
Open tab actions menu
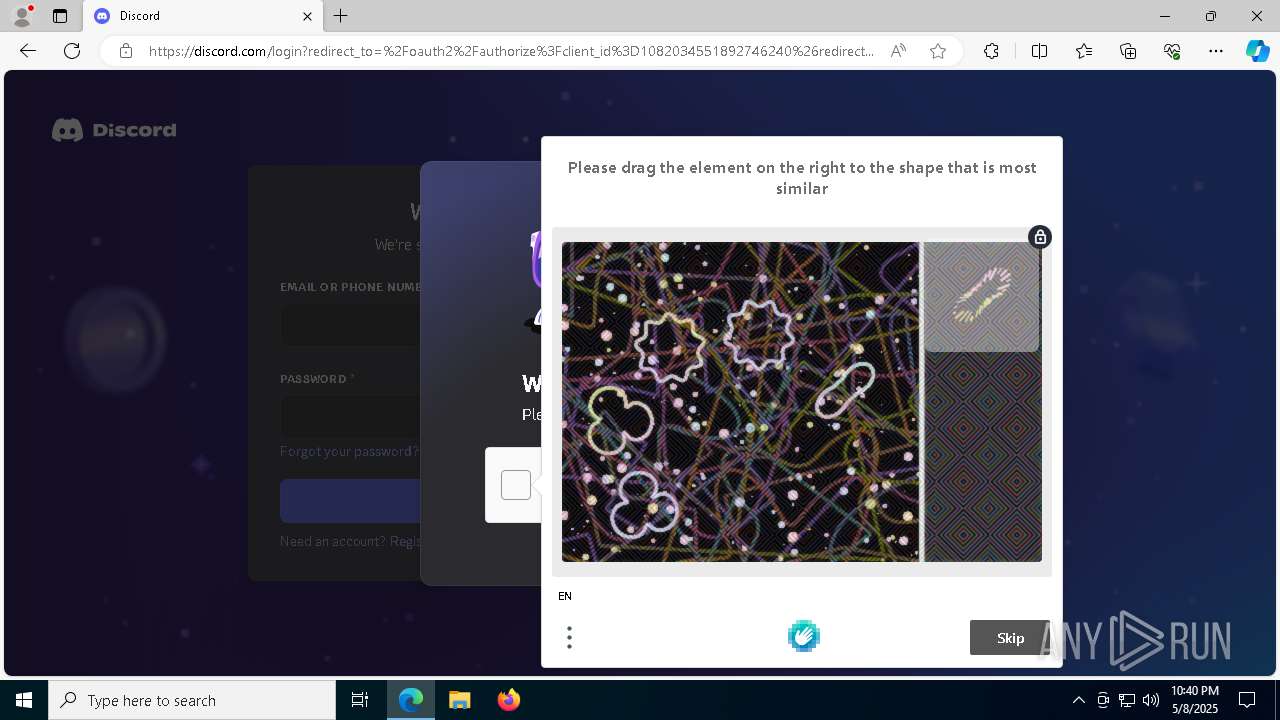click(x=60, y=16)
